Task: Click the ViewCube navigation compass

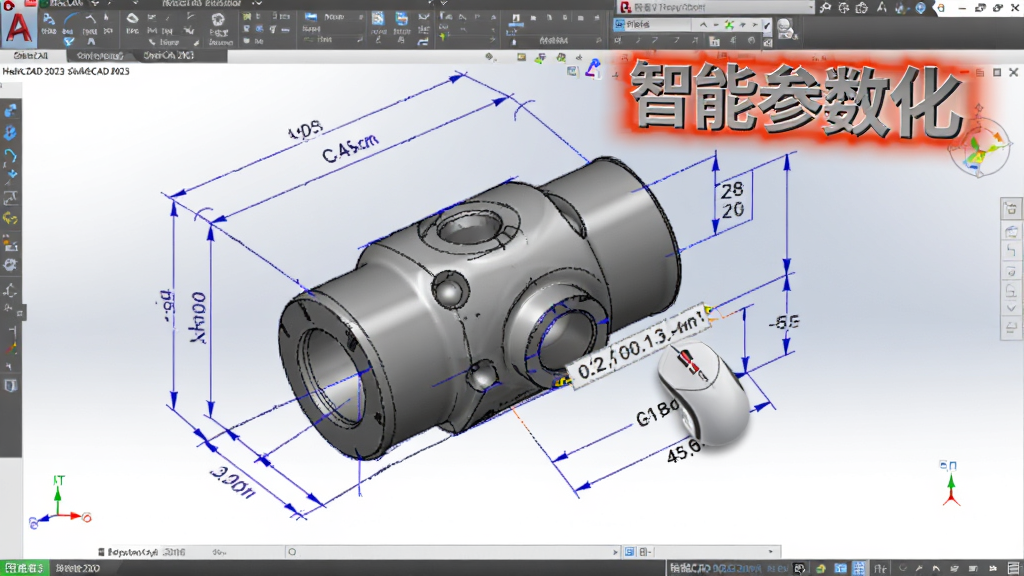Action: click(978, 147)
